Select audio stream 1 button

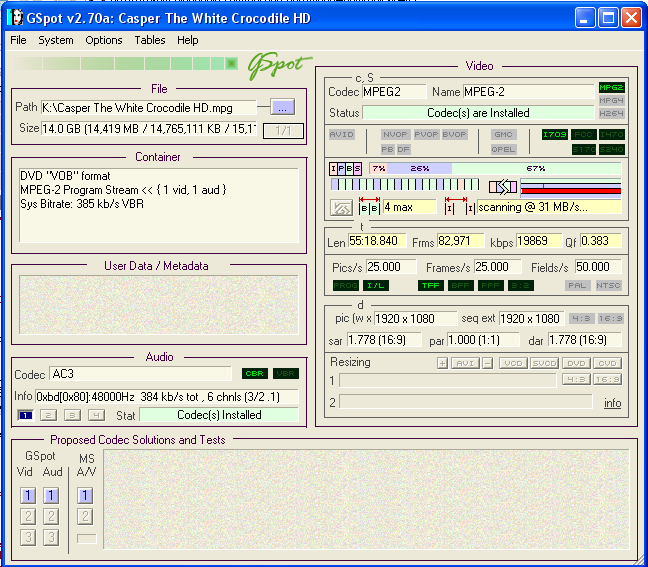click(x=26, y=415)
